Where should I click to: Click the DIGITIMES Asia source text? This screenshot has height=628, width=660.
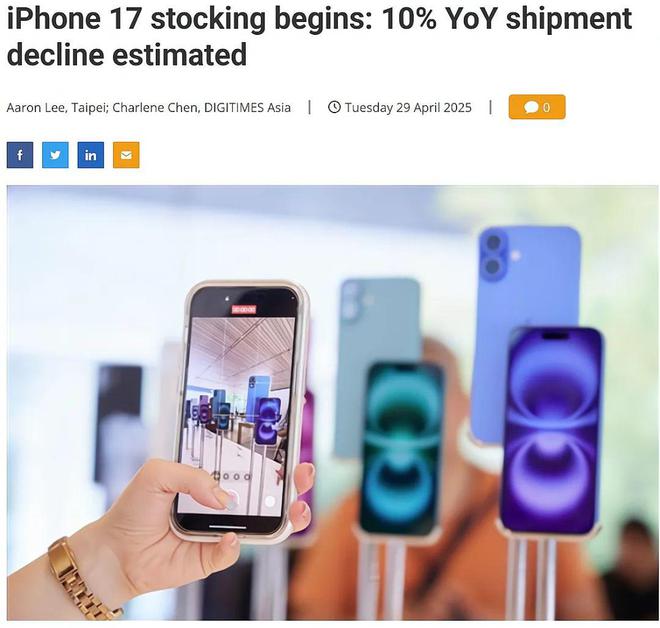(247, 108)
